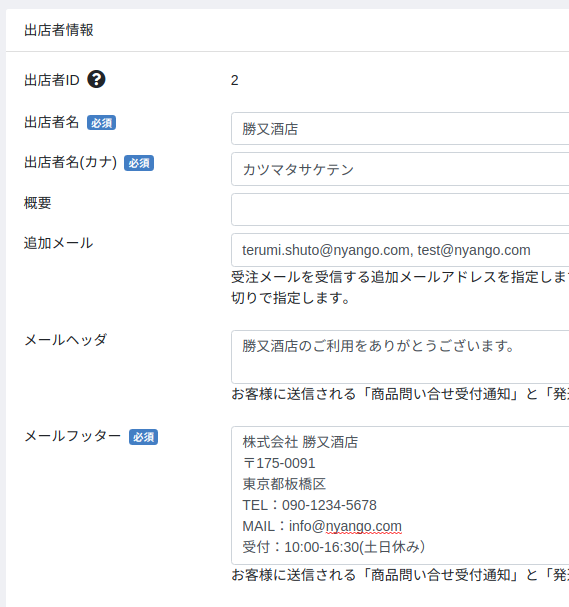The width and height of the screenshot is (569, 607).
Task: Click the underlined nyango.com in the MAIL line
Action: pyautogui.click(x=363, y=526)
